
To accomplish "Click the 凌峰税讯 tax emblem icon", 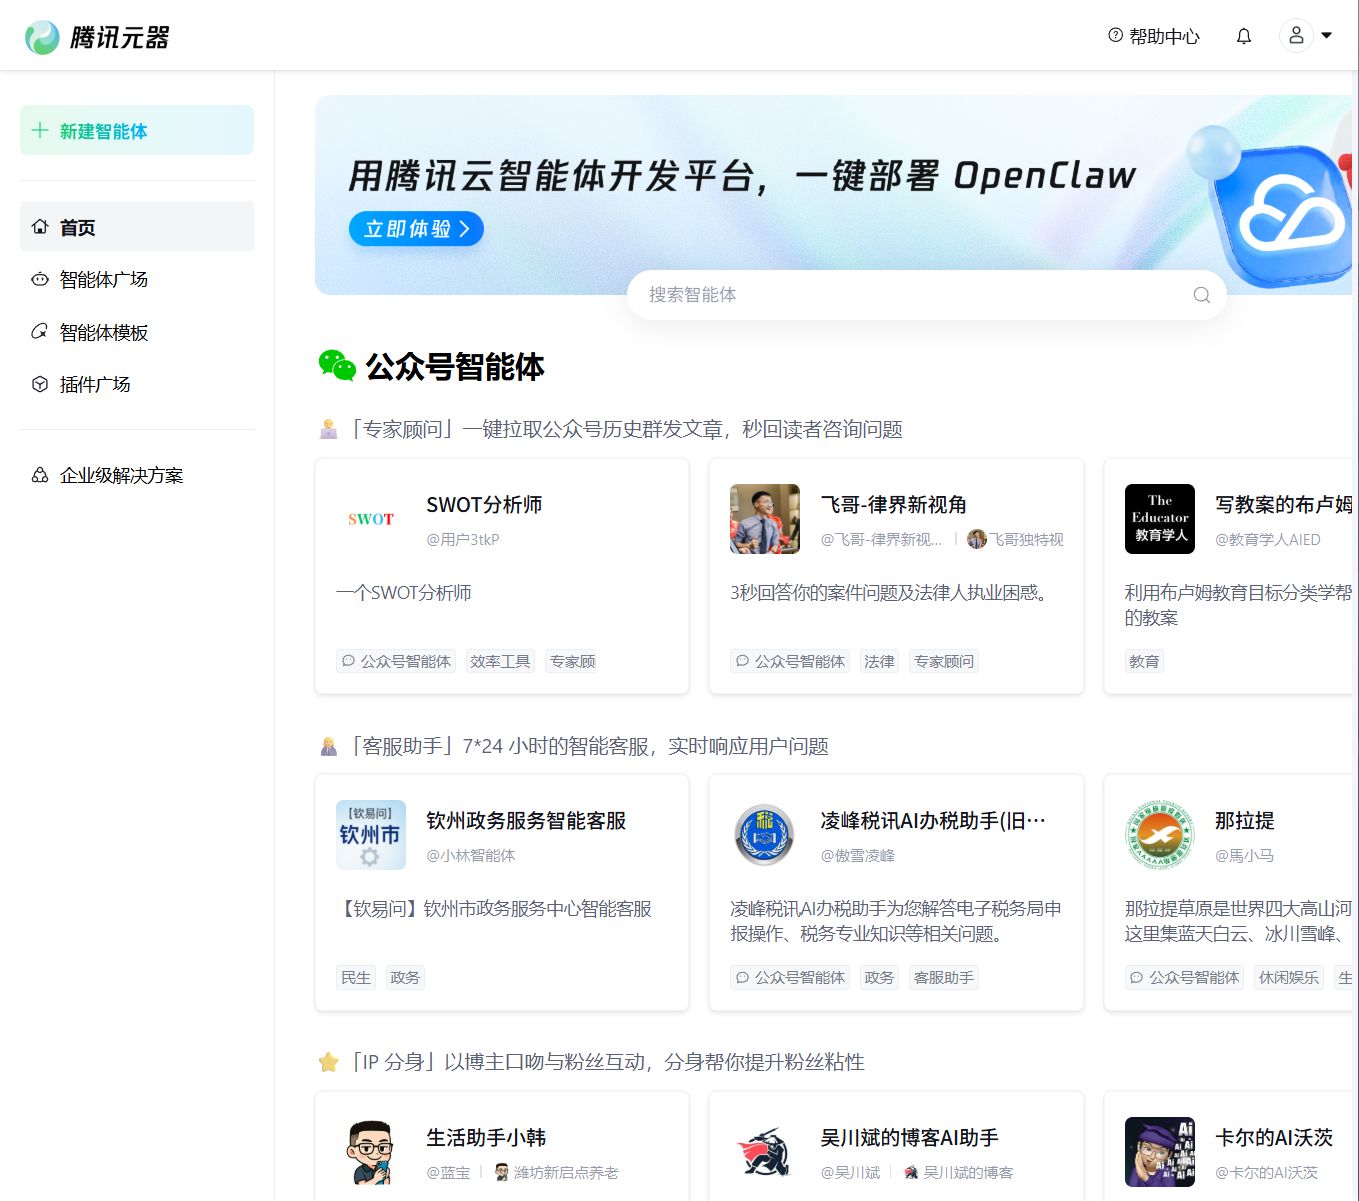I will [x=765, y=835].
